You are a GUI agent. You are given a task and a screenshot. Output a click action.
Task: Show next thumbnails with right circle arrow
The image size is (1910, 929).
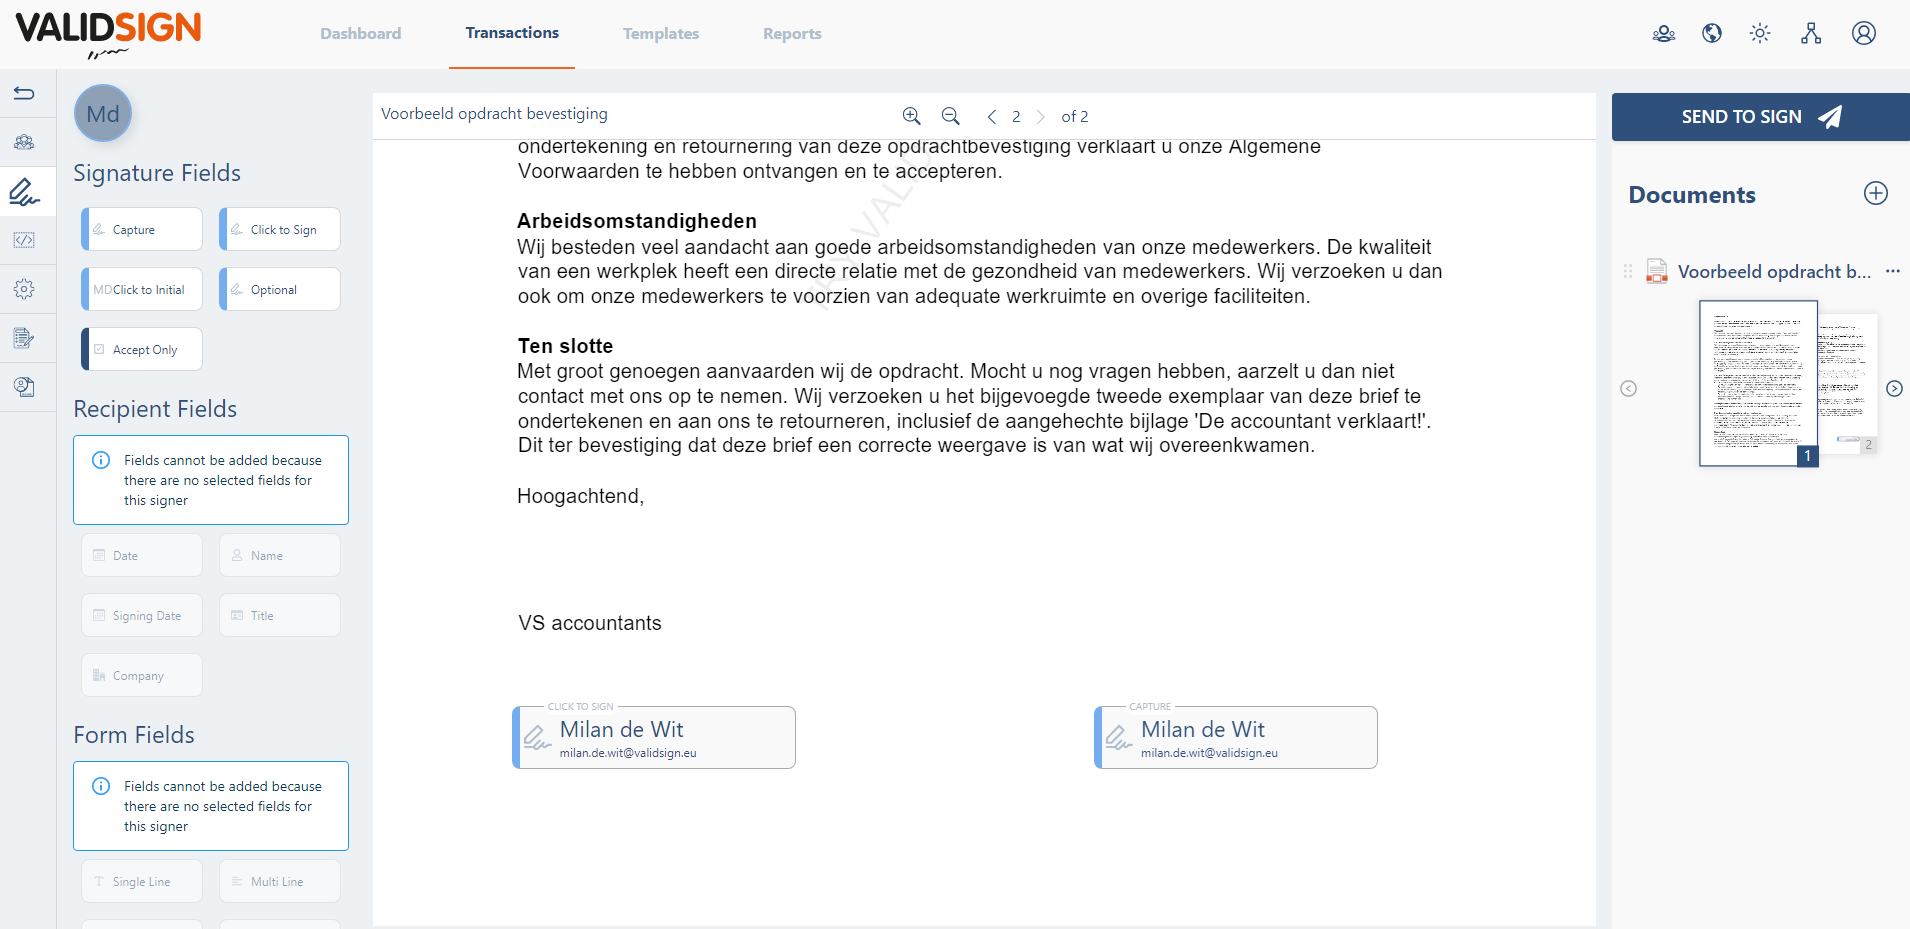tap(1894, 388)
